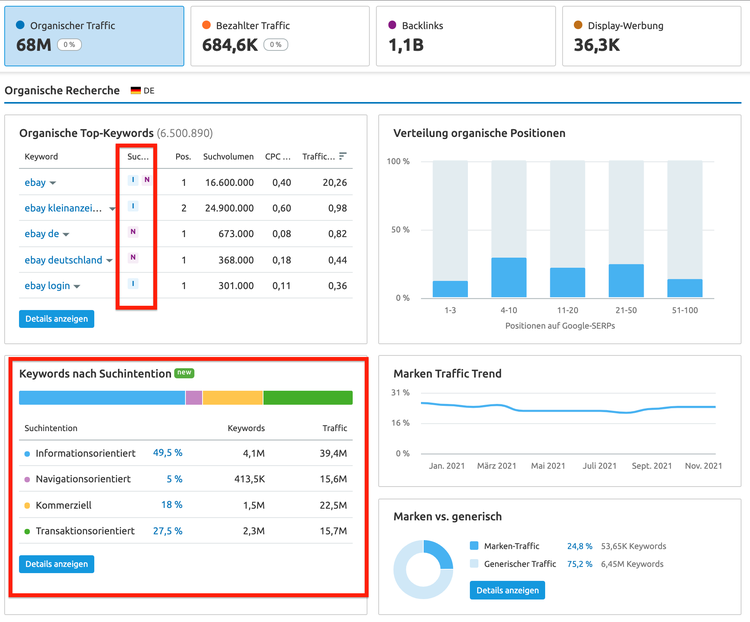Viewport: 750px width, 622px height.
Task: Click the truncated Suc… intent column header
Action: coord(138,156)
